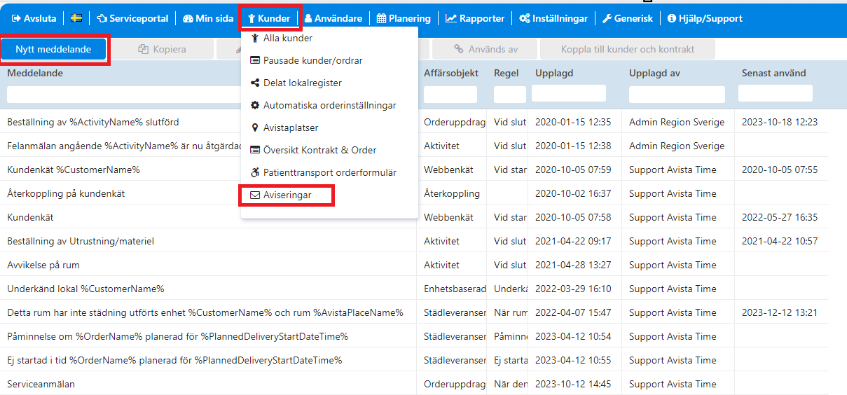Screen dimensions: 847x395
Task: Click the Nytt meddelande button
Action: (x=53, y=49)
